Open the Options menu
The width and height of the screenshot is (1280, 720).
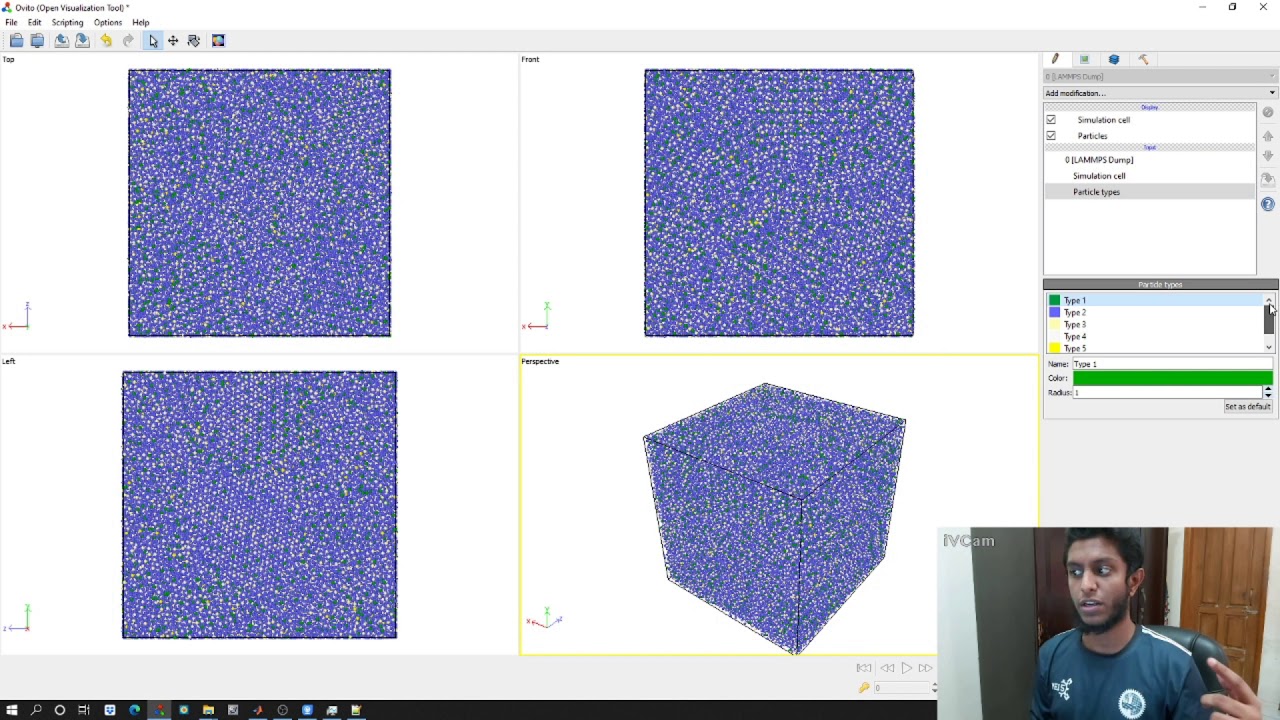107,22
